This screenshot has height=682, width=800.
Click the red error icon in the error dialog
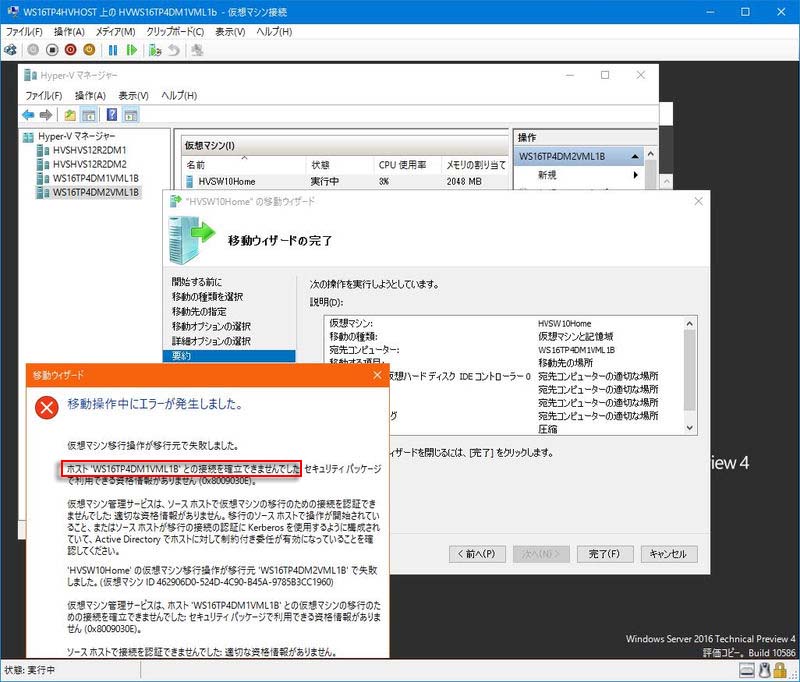click(46, 408)
